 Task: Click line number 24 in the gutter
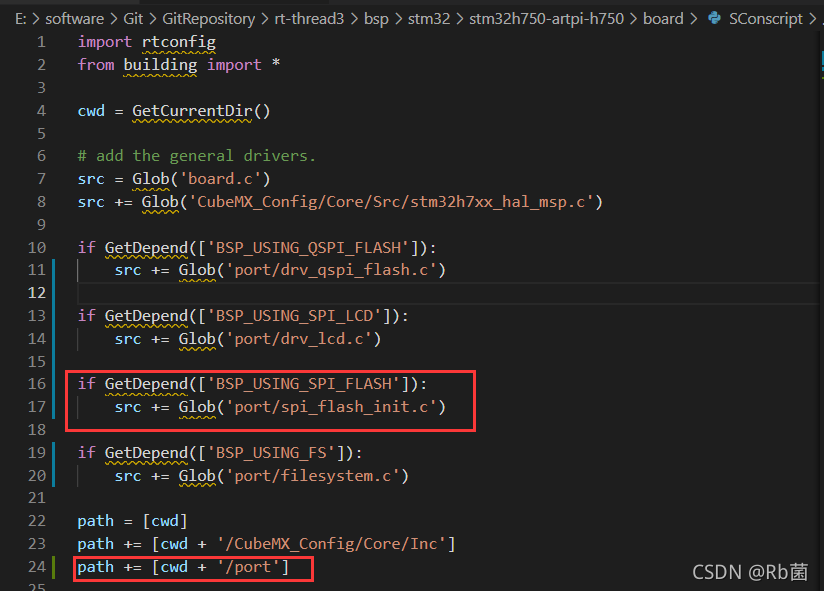37,566
